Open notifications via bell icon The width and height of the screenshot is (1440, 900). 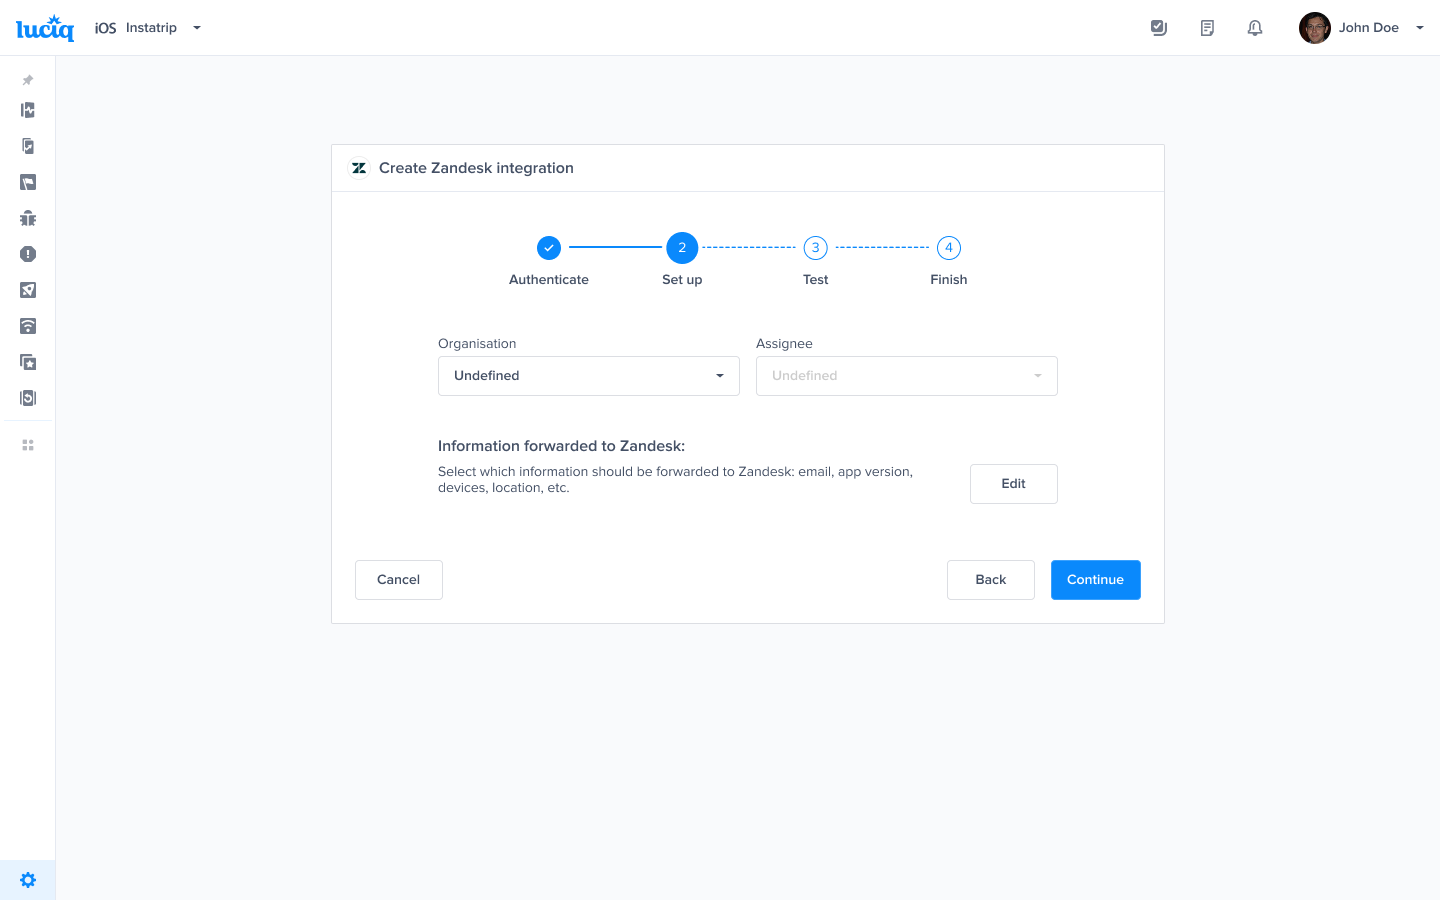[1254, 27]
